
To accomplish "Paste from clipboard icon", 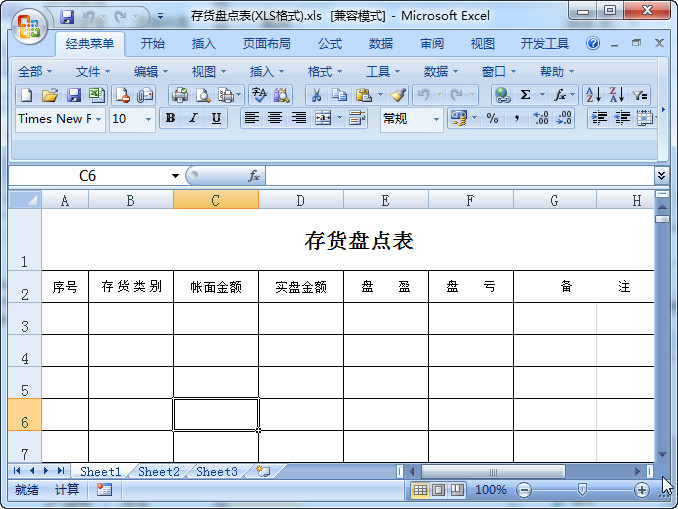I will pos(364,95).
